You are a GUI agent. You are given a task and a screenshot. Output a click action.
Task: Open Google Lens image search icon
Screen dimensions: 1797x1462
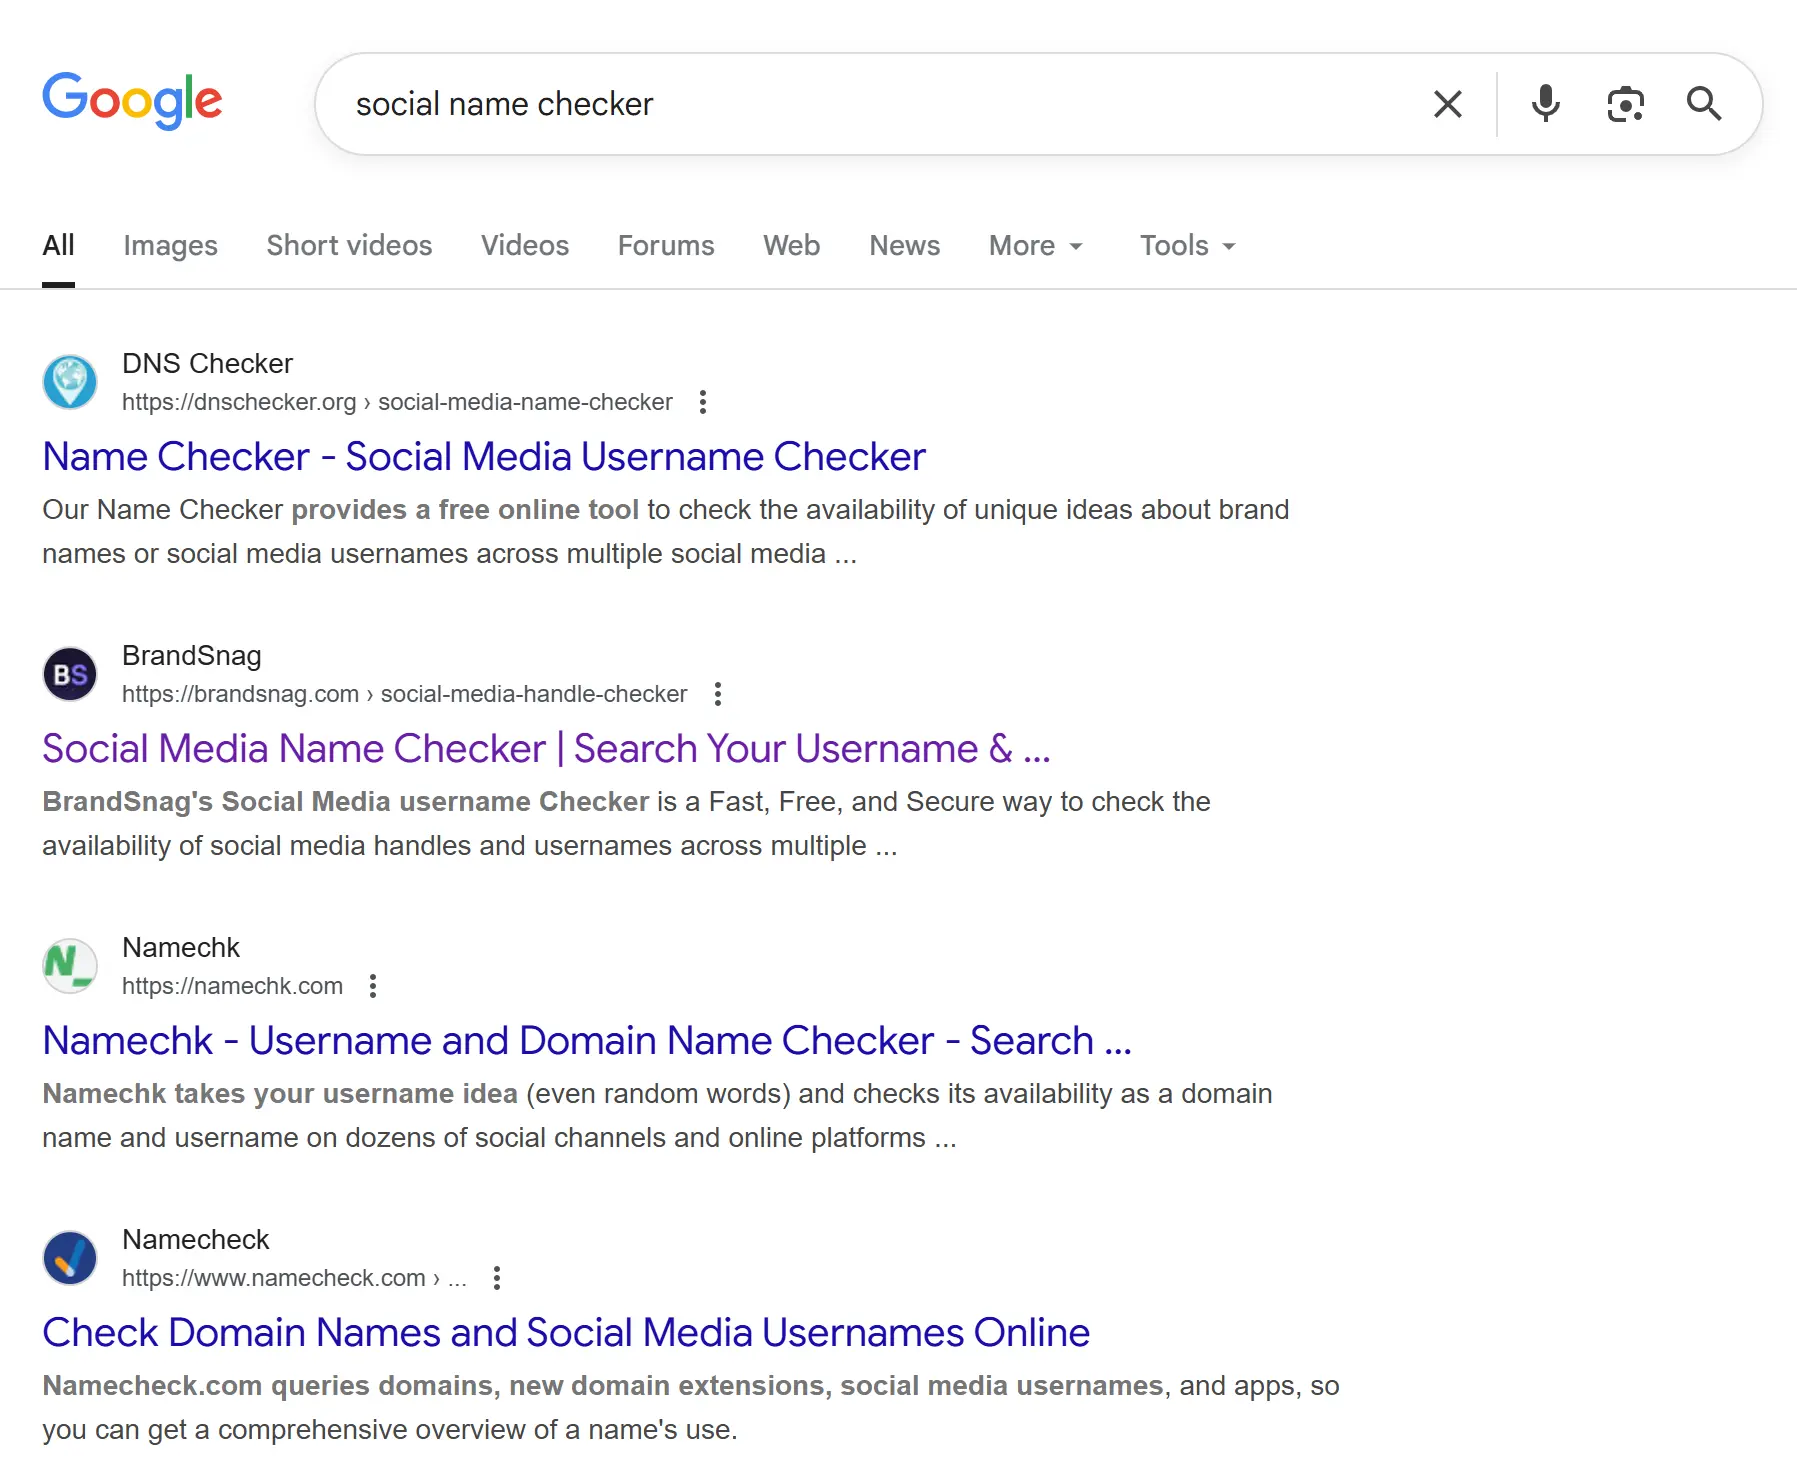[x=1625, y=104]
